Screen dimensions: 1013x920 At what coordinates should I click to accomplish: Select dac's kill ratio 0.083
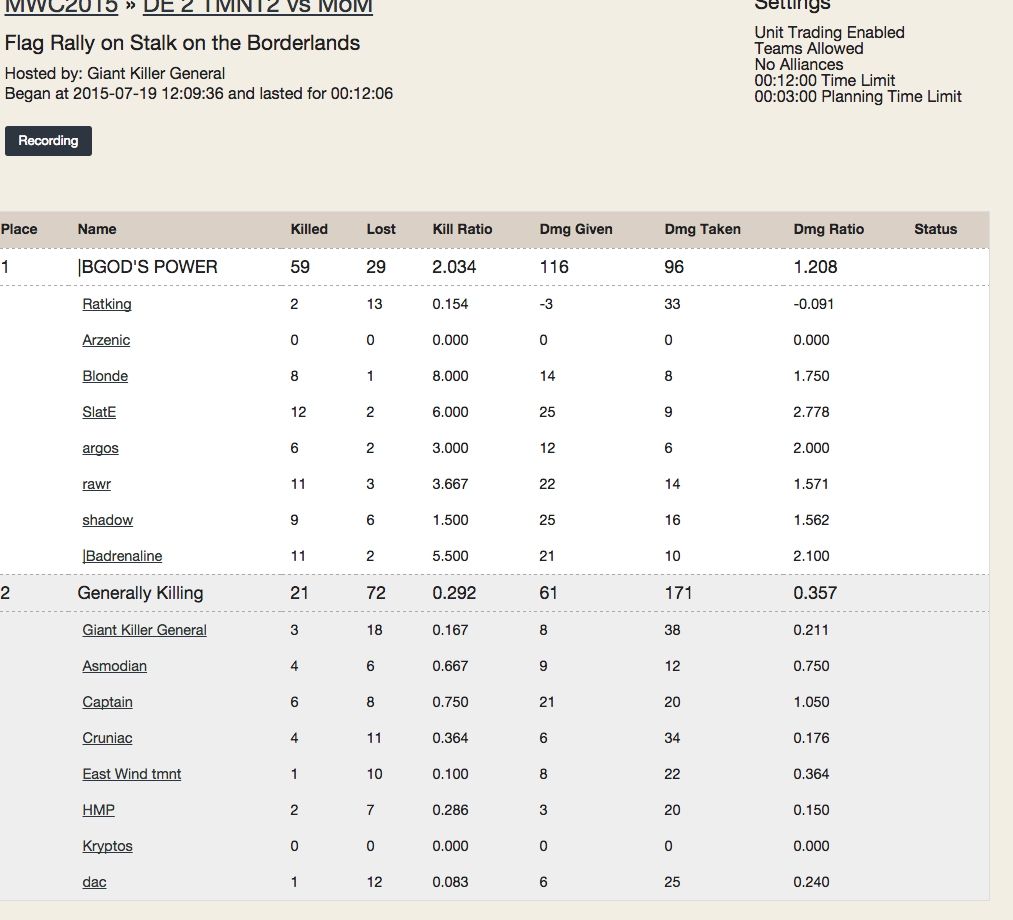click(450, 883)
